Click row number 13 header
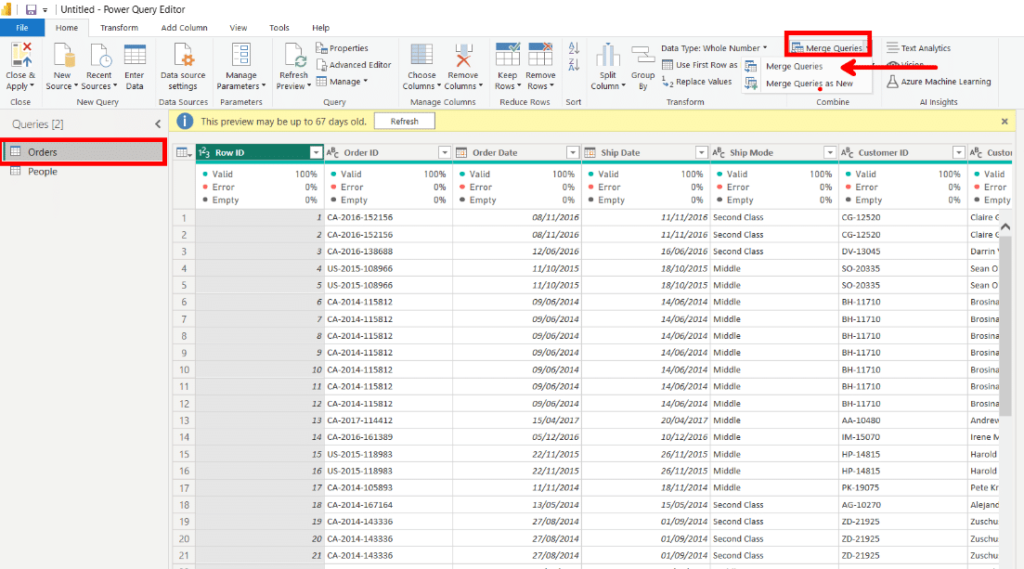The image size is (1024, 569). [x=184, y=421]
